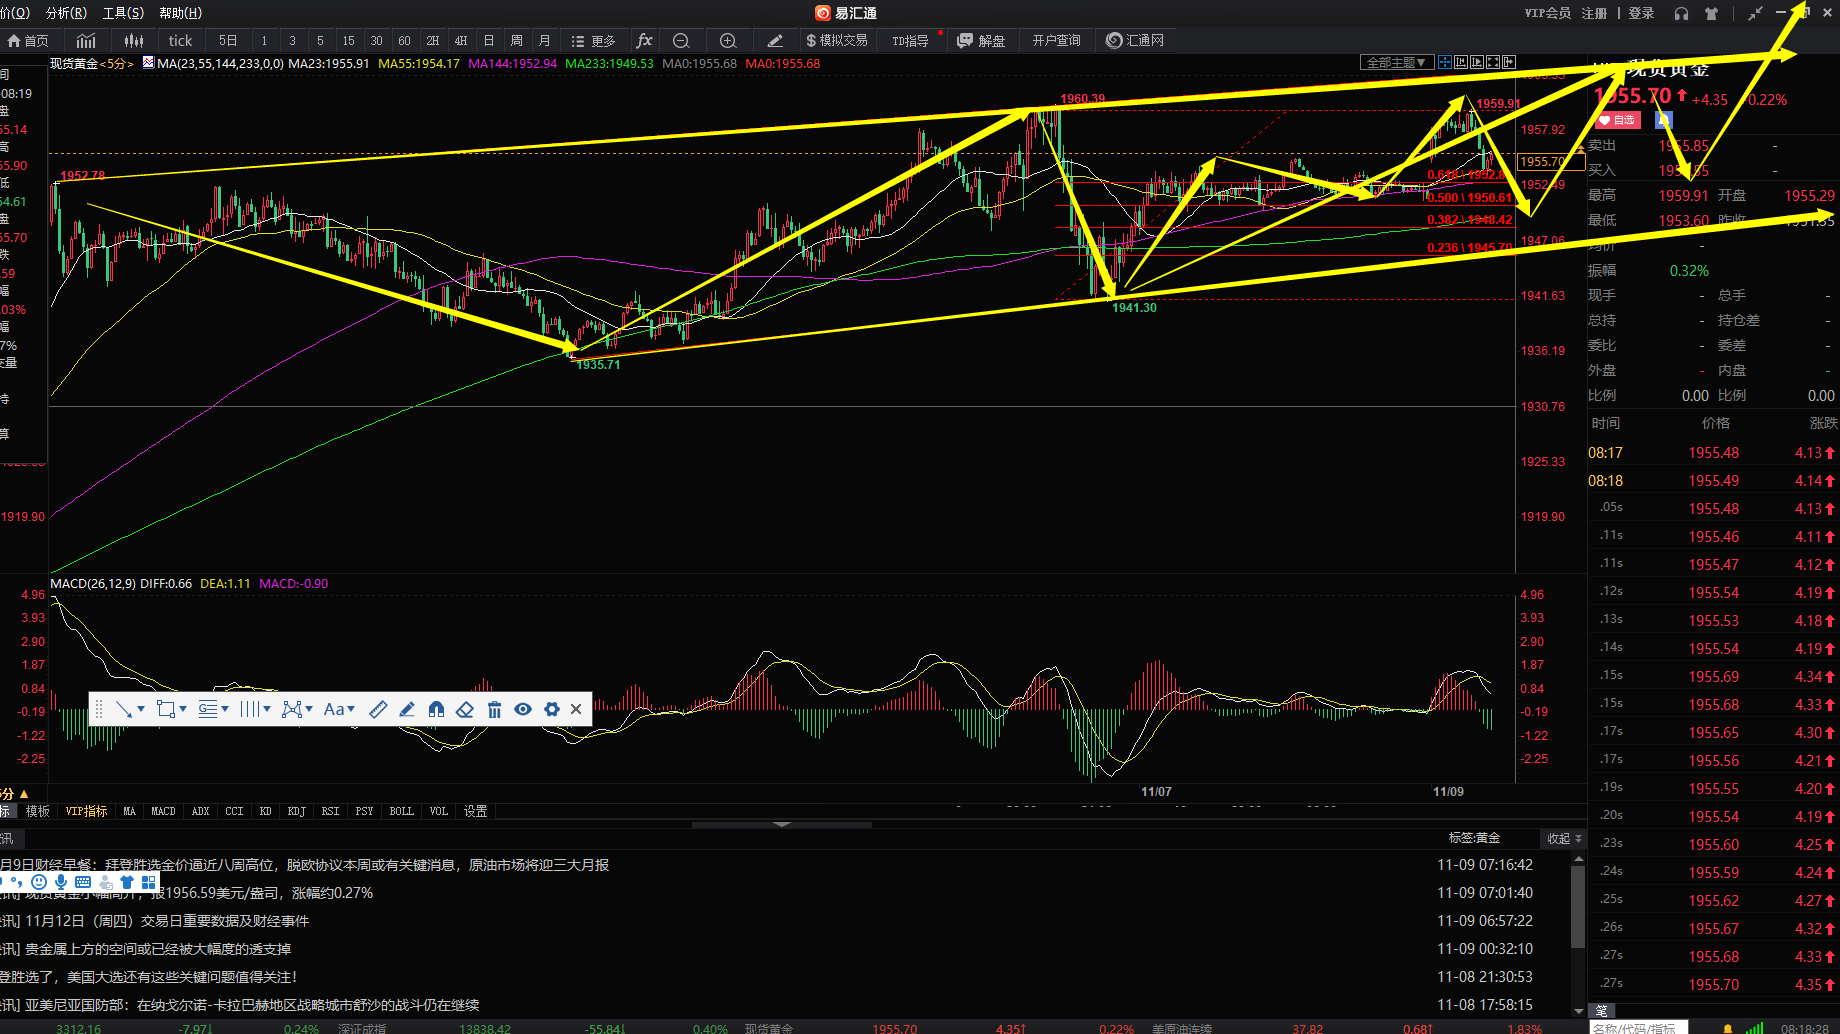Switch to the MACD indicator tab
Viewport: 1840px width, 1034px height.
point(163,811)
